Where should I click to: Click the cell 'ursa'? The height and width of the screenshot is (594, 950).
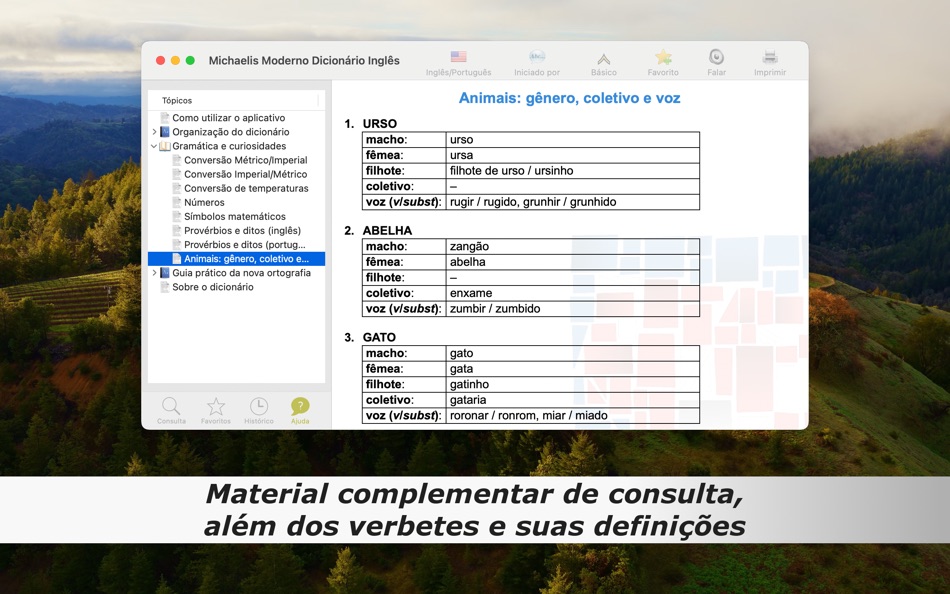[573, 155]
